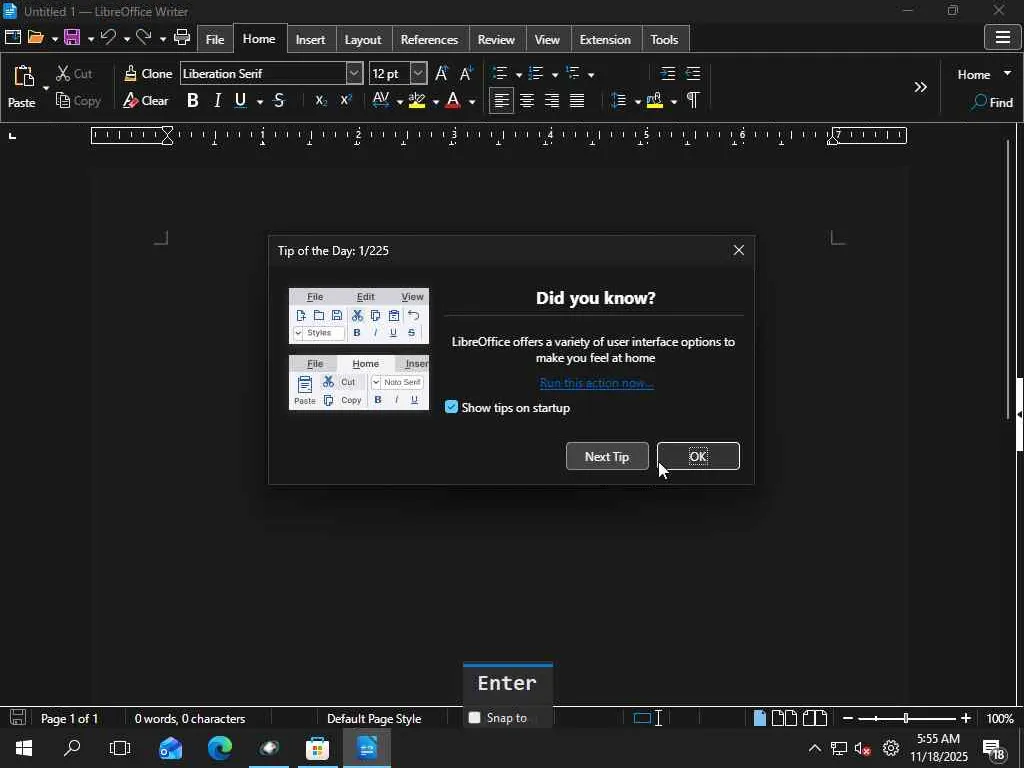1024x768 pixels.
Task: Select book view in status bar
Action: [814, 718]
